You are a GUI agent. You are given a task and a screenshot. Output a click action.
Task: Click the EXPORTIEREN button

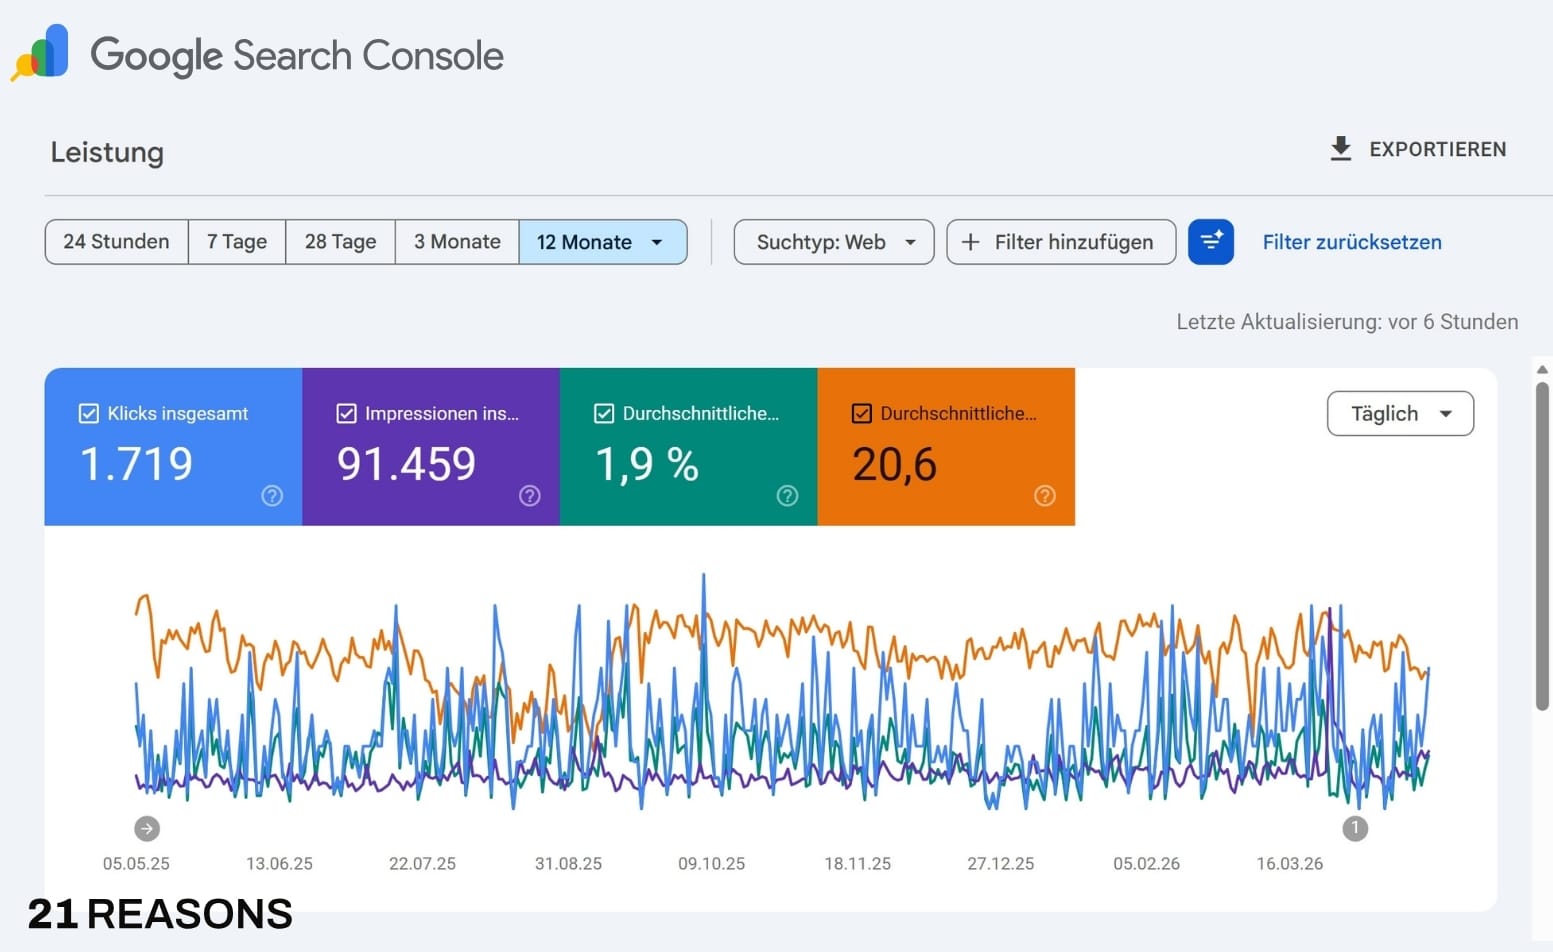click(1418, 149)
